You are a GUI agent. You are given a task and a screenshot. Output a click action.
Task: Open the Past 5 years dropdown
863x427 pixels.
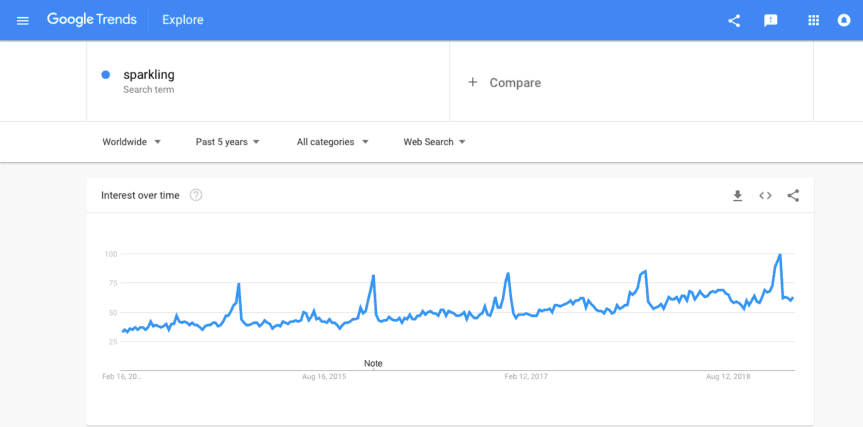pyautogui.click(x=228, y=142)
